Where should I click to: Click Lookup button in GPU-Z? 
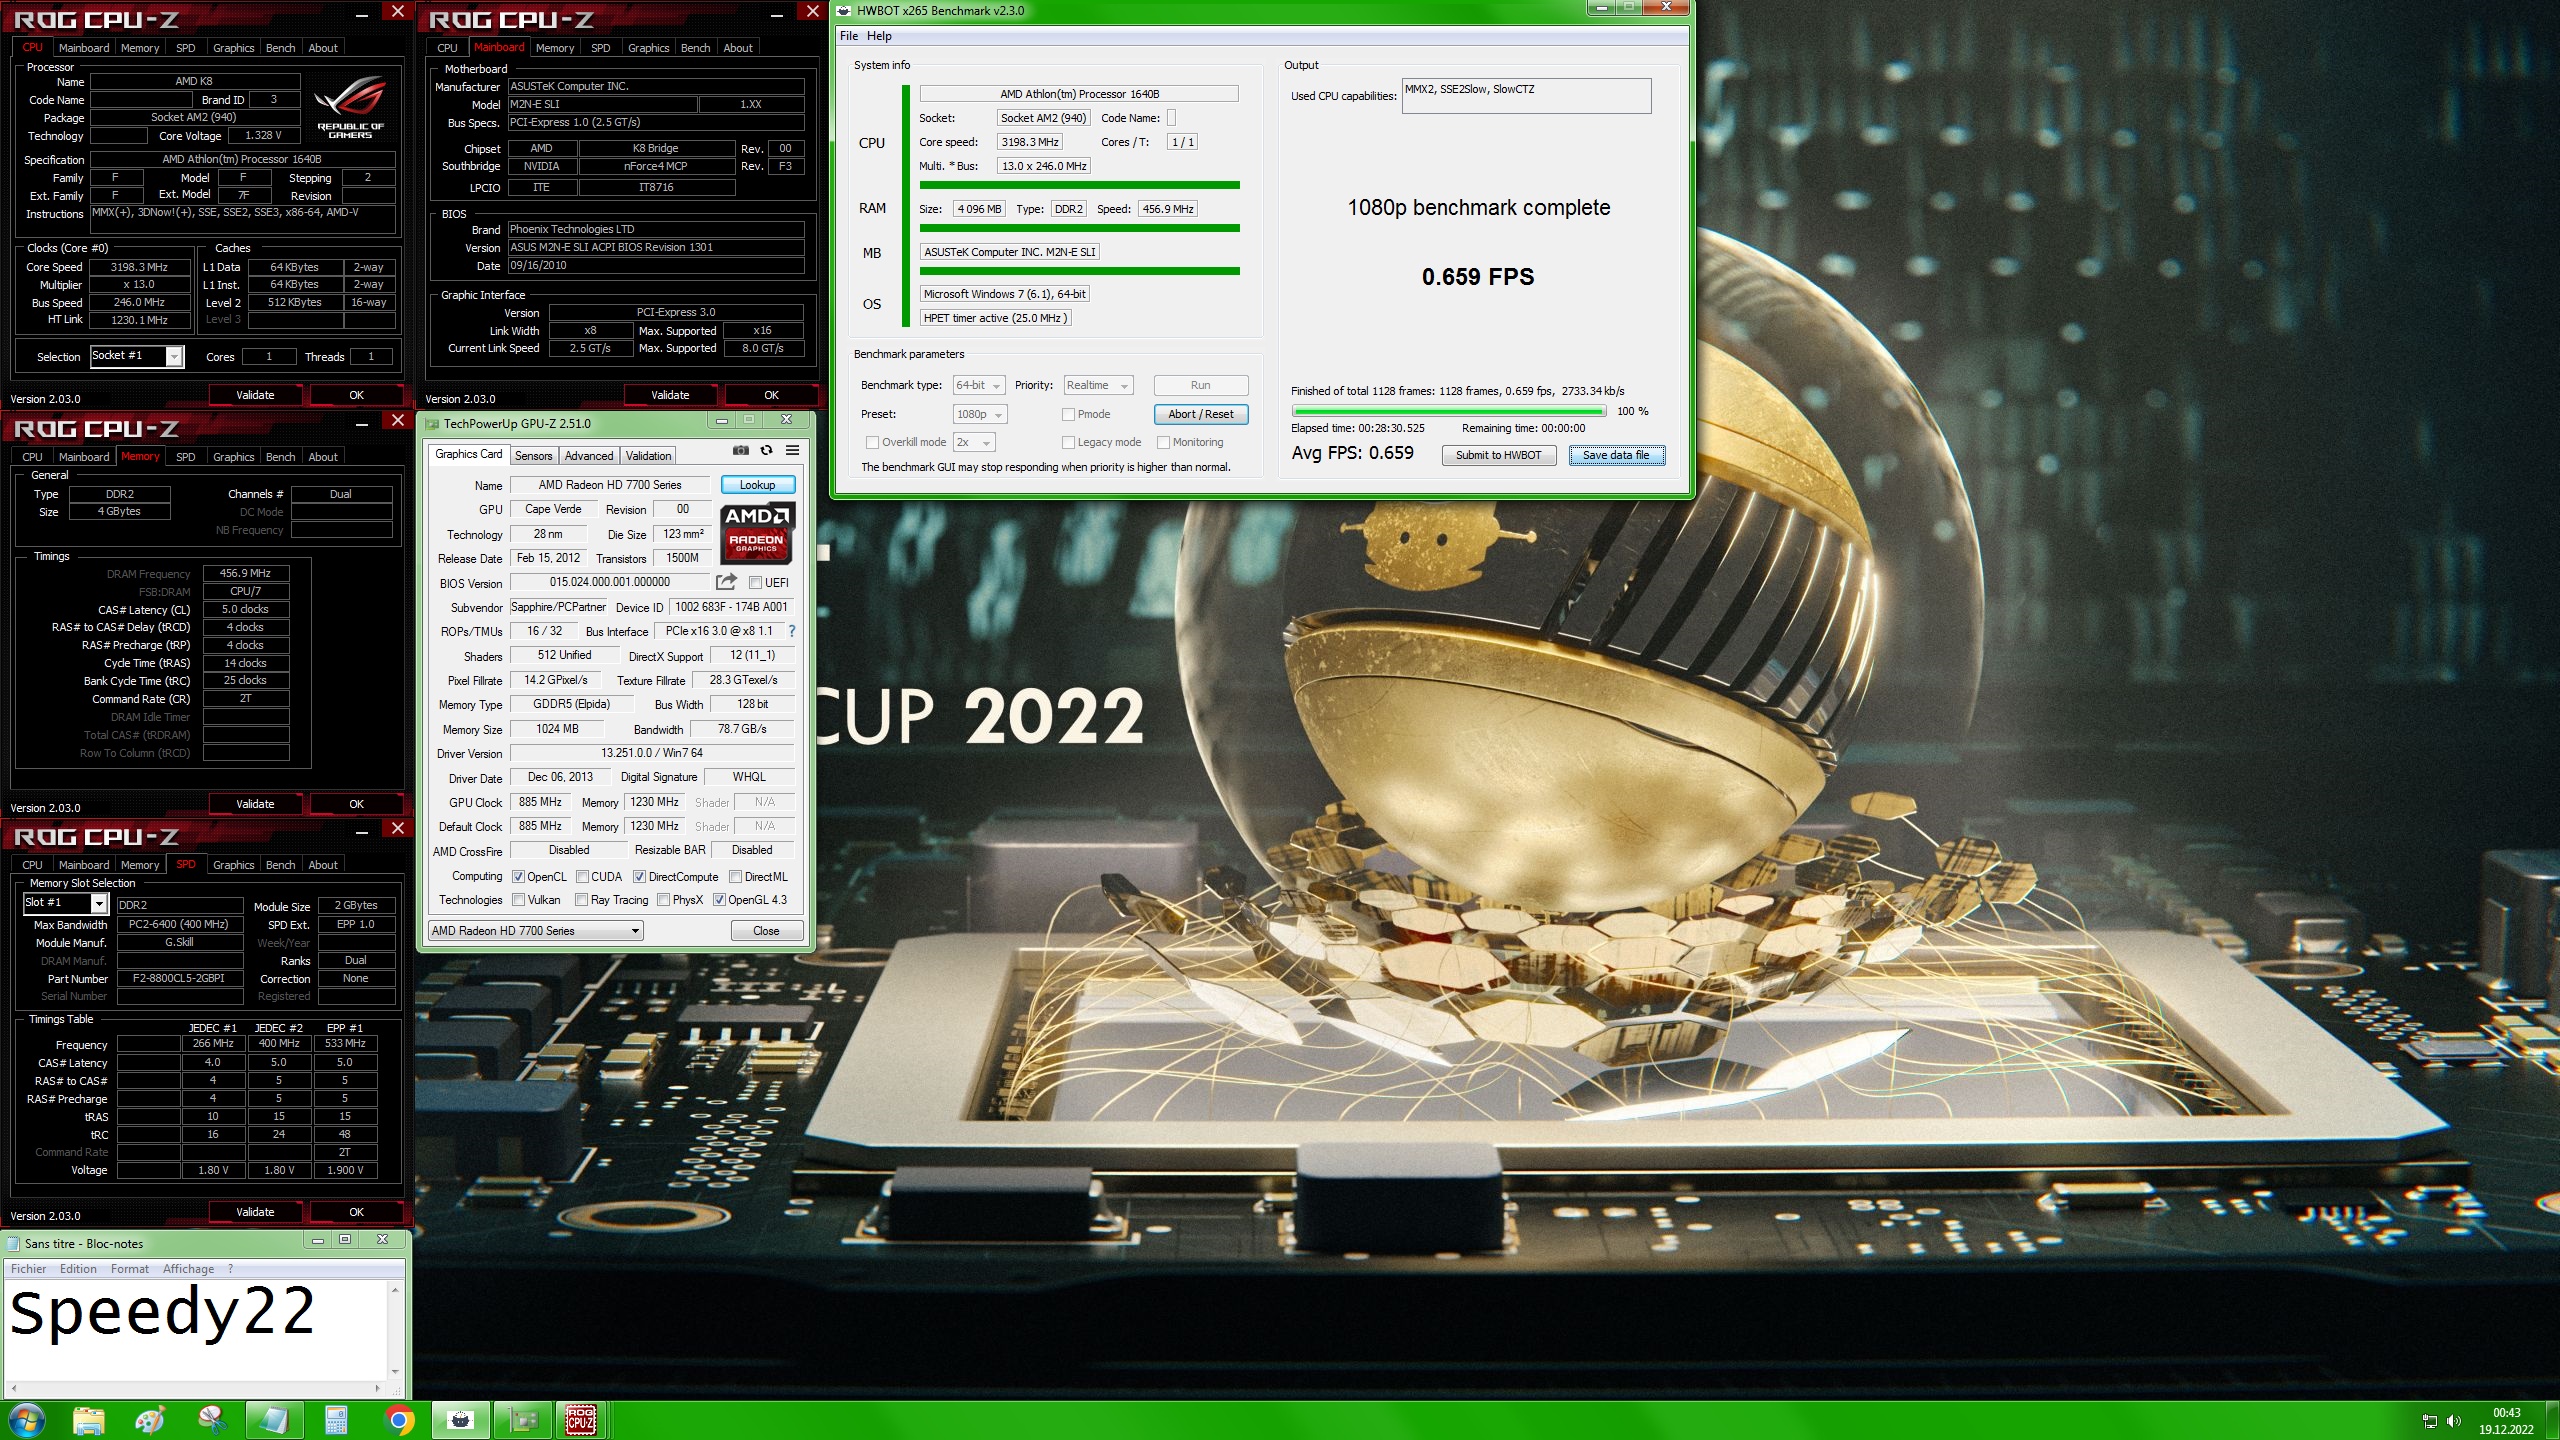tap(757, 485)
